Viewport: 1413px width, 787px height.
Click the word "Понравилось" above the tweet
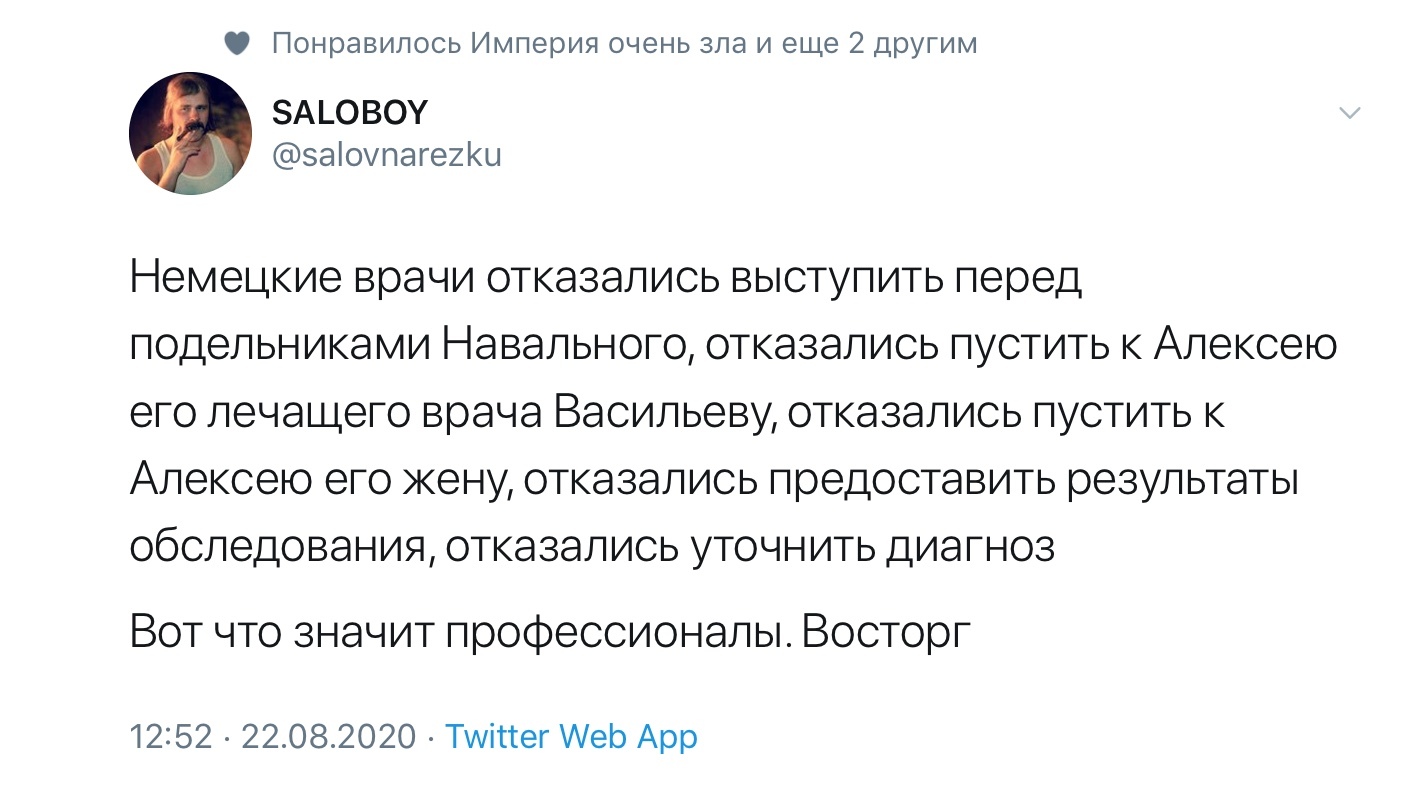coord(367,43)
